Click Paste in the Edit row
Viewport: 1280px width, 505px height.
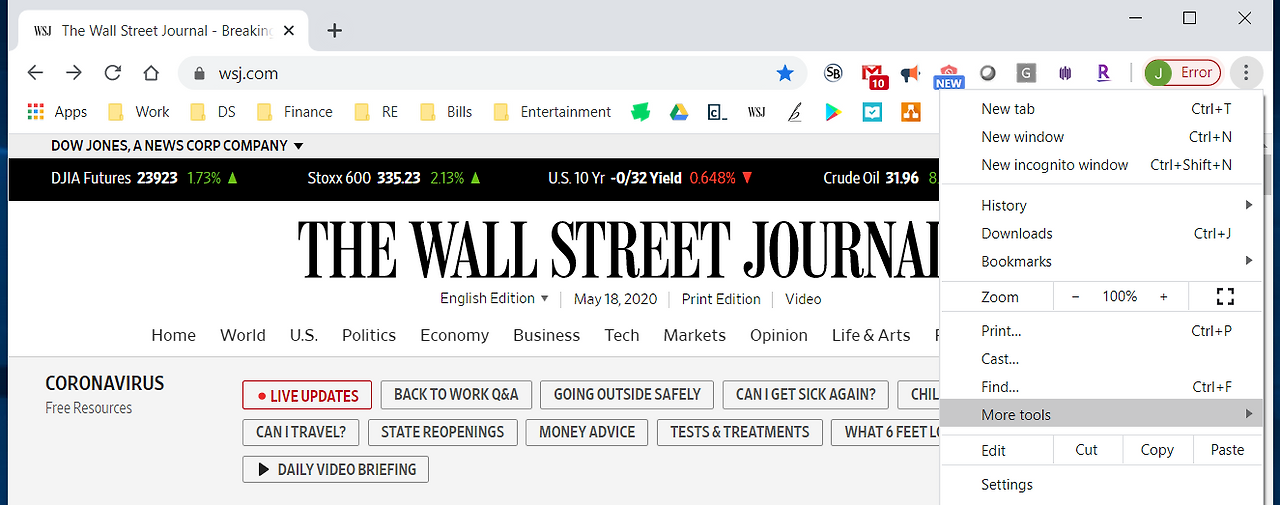coord(1228,450)
